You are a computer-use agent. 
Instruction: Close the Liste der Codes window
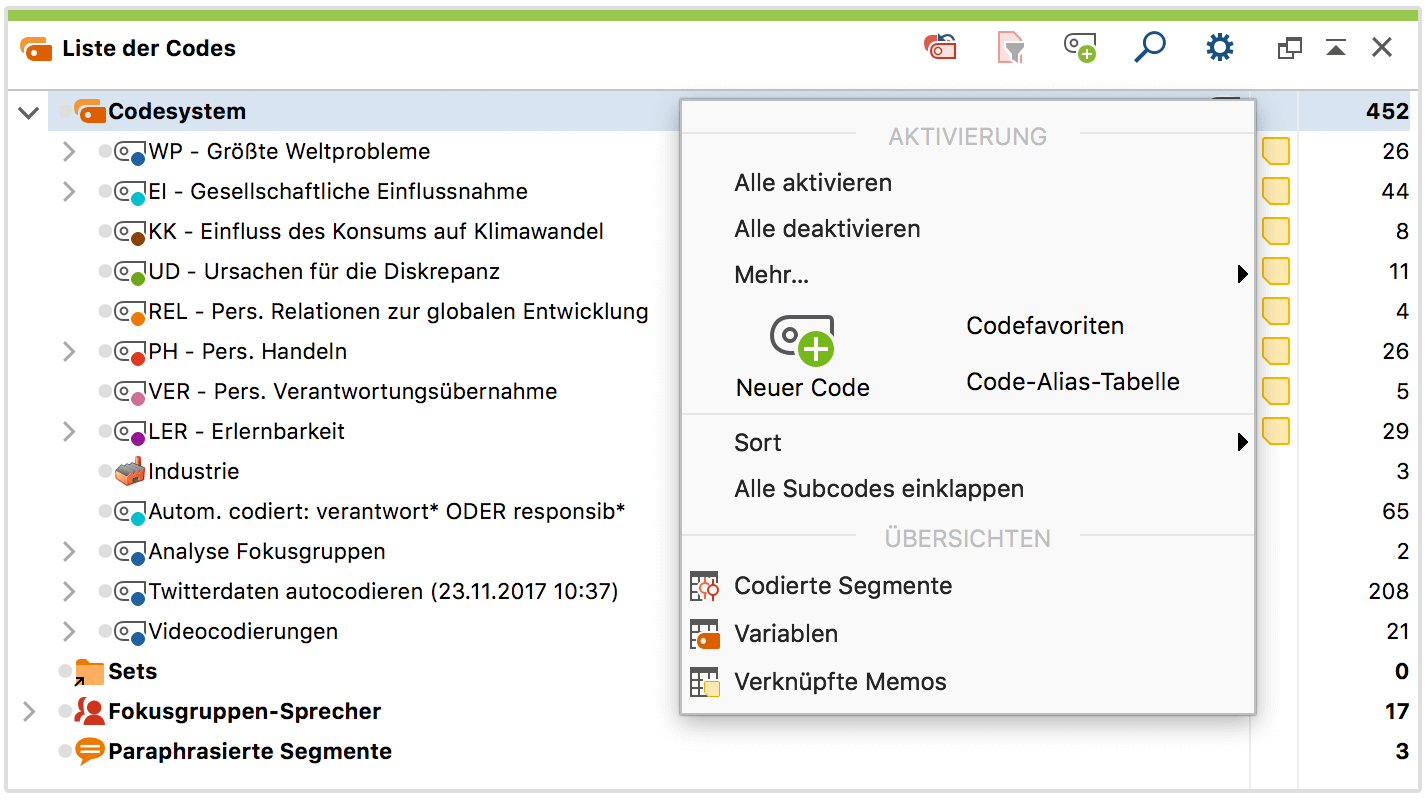click(1382, 47)
